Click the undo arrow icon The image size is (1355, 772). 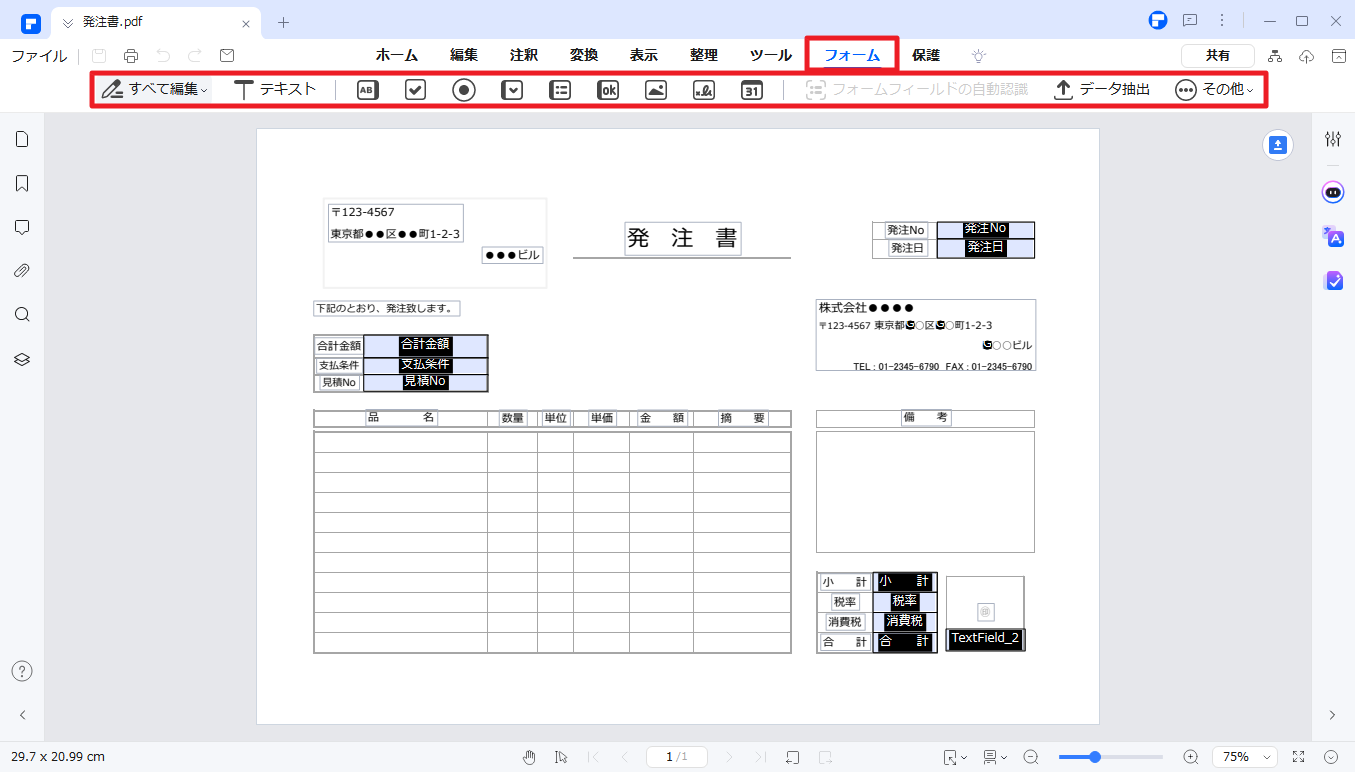(163, 56)
